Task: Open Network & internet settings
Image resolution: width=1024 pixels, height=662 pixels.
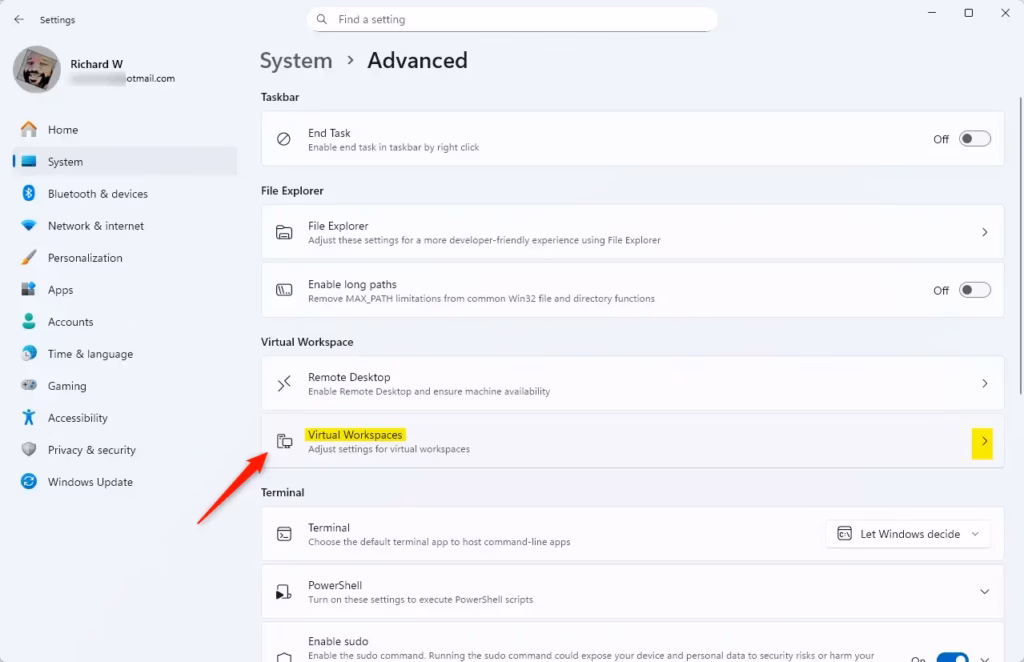Action: point(125,225)
